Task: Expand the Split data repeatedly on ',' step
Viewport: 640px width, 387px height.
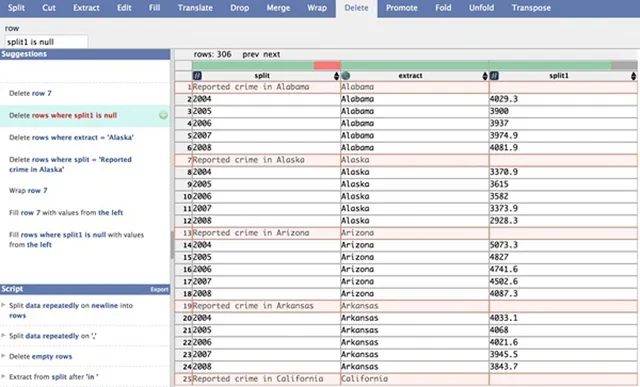Action: pos(3,336)
